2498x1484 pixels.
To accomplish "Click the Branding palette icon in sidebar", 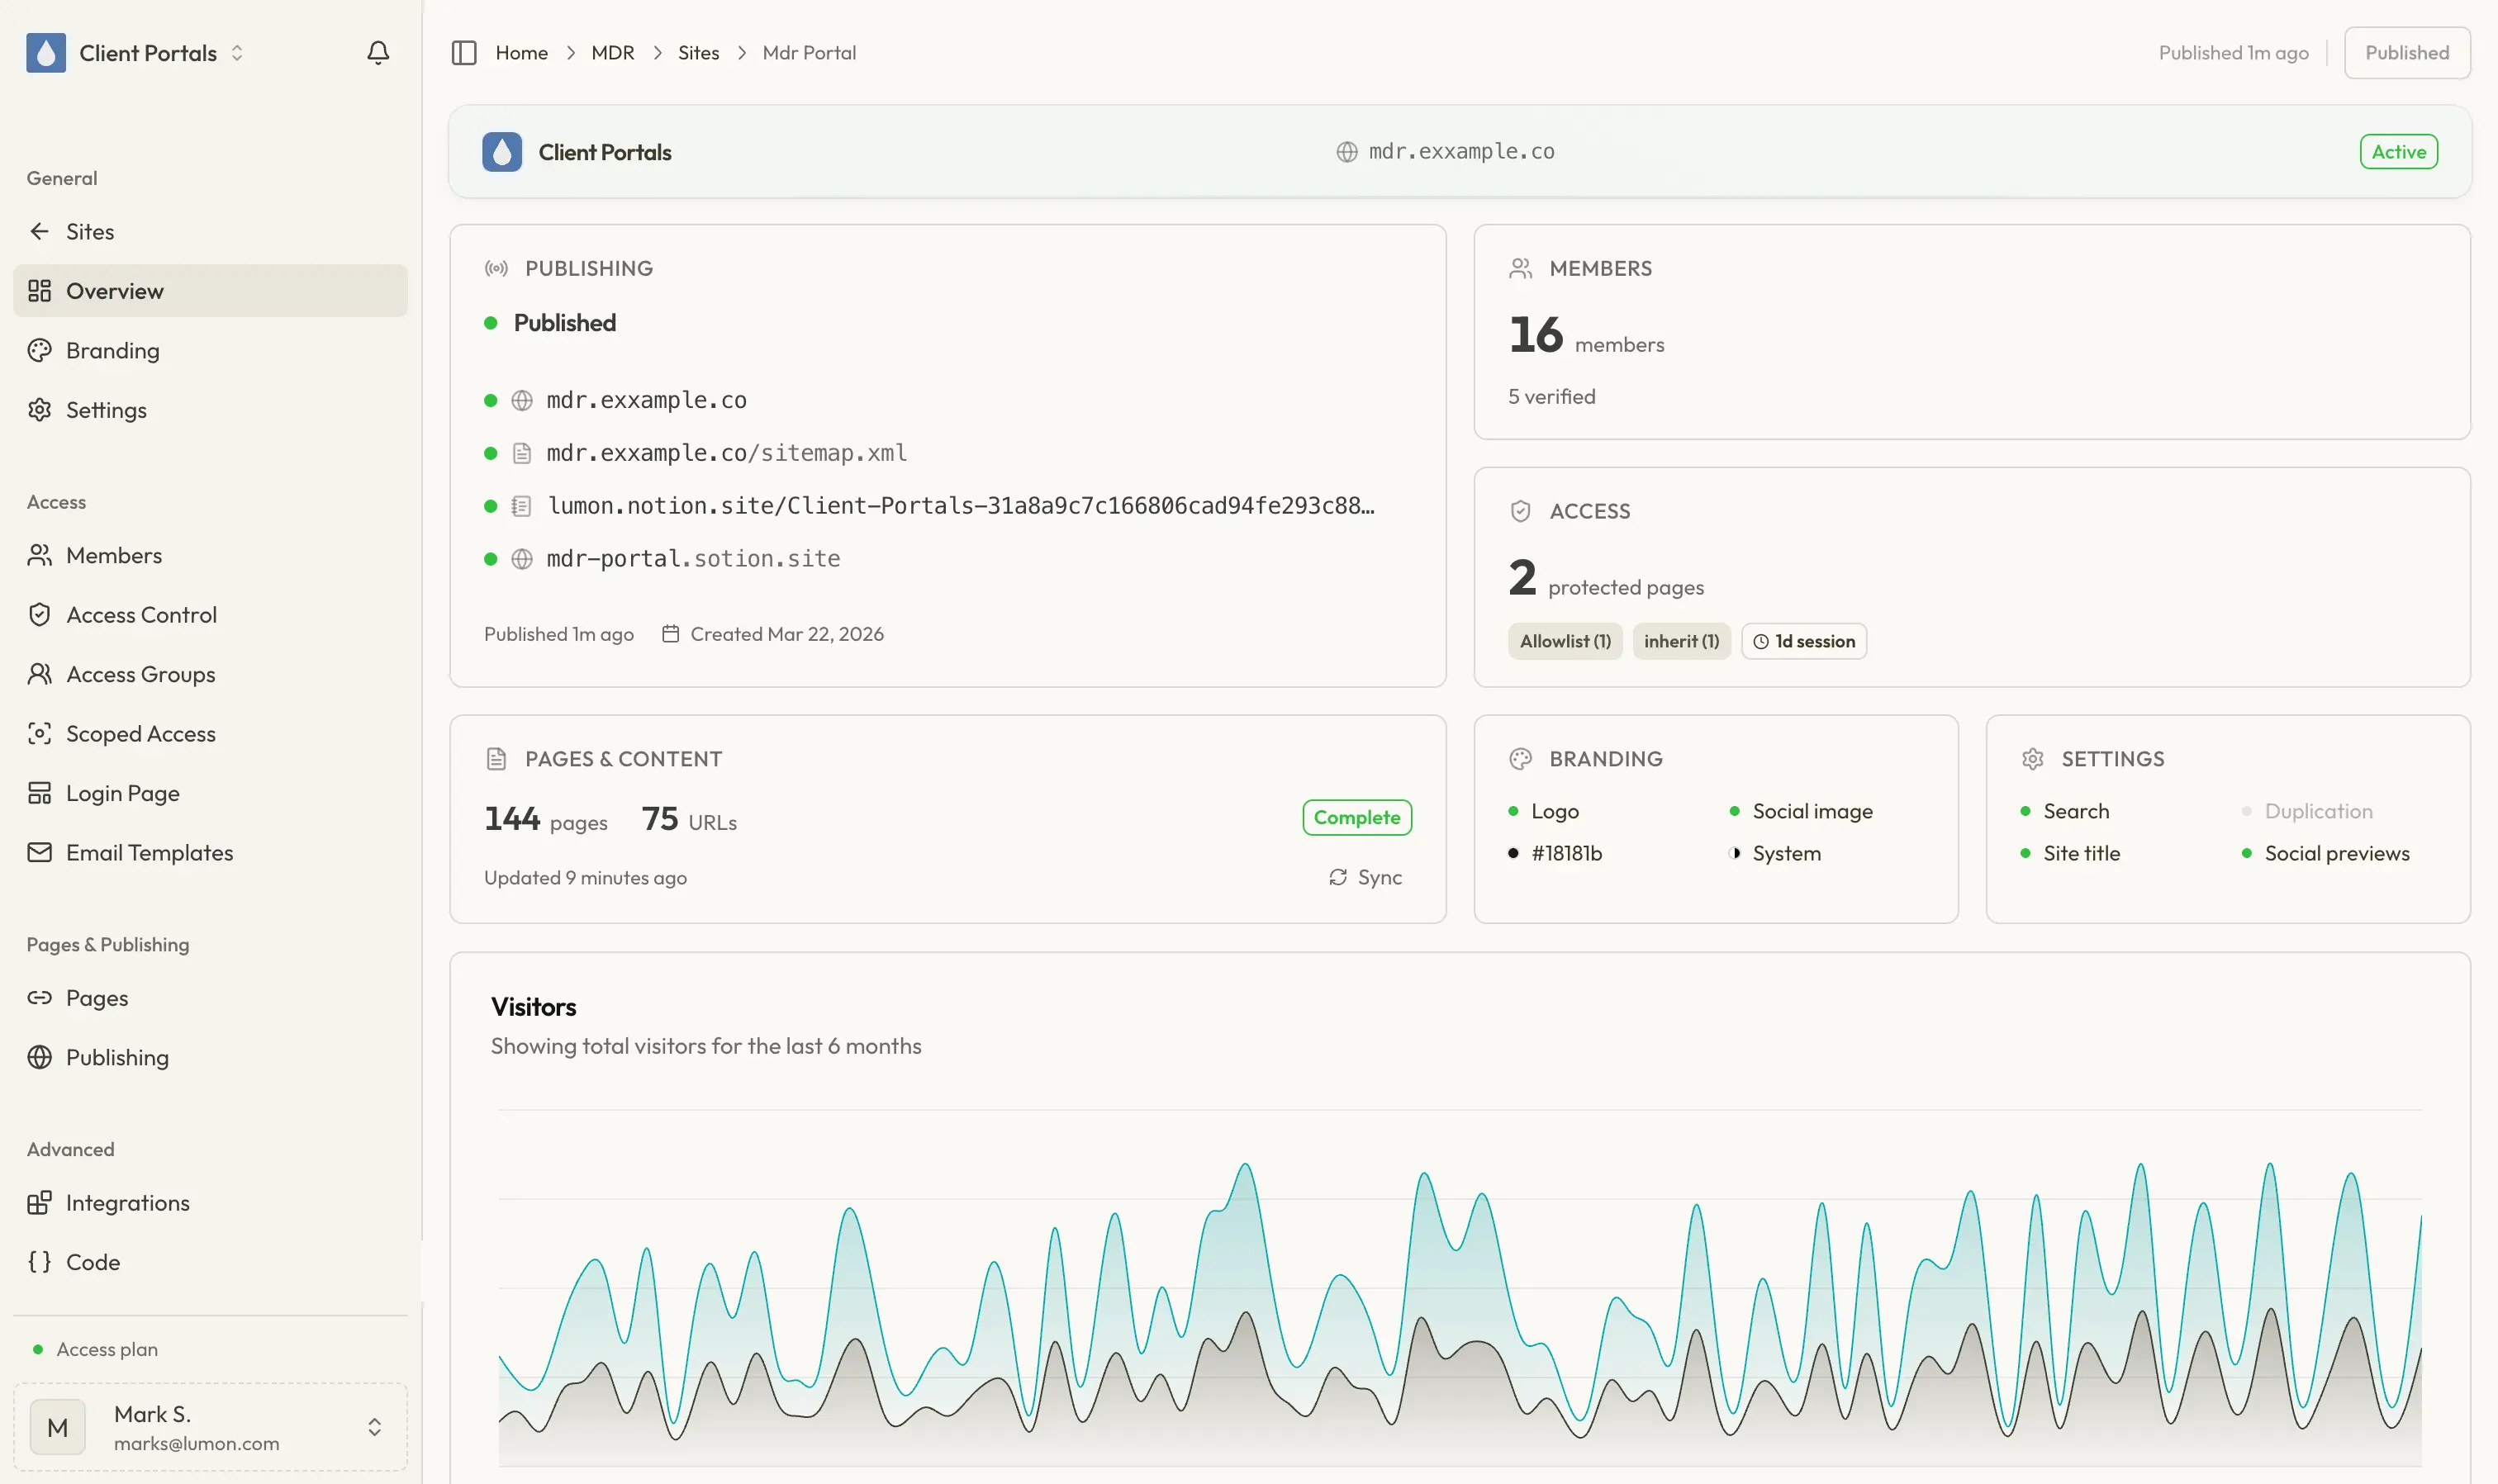I will (39, 350).
